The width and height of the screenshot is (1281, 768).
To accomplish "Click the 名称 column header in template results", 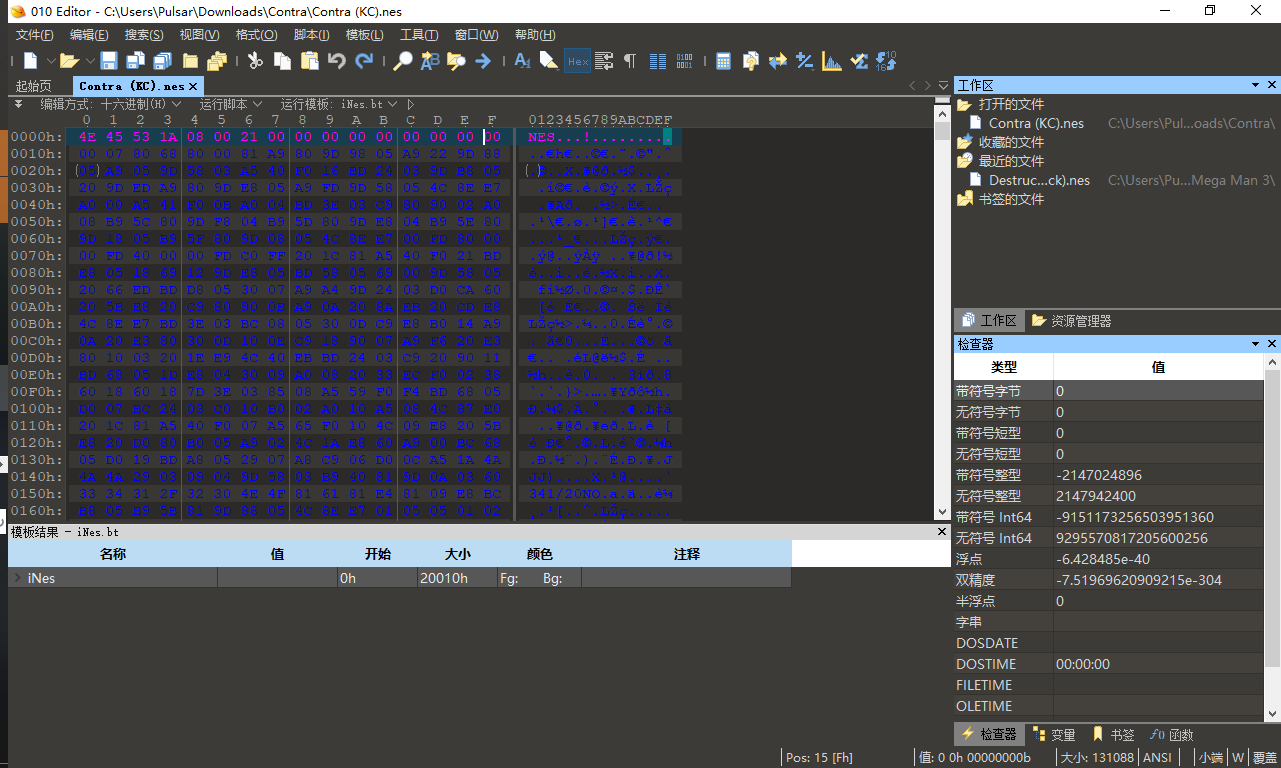I will 113,554.
